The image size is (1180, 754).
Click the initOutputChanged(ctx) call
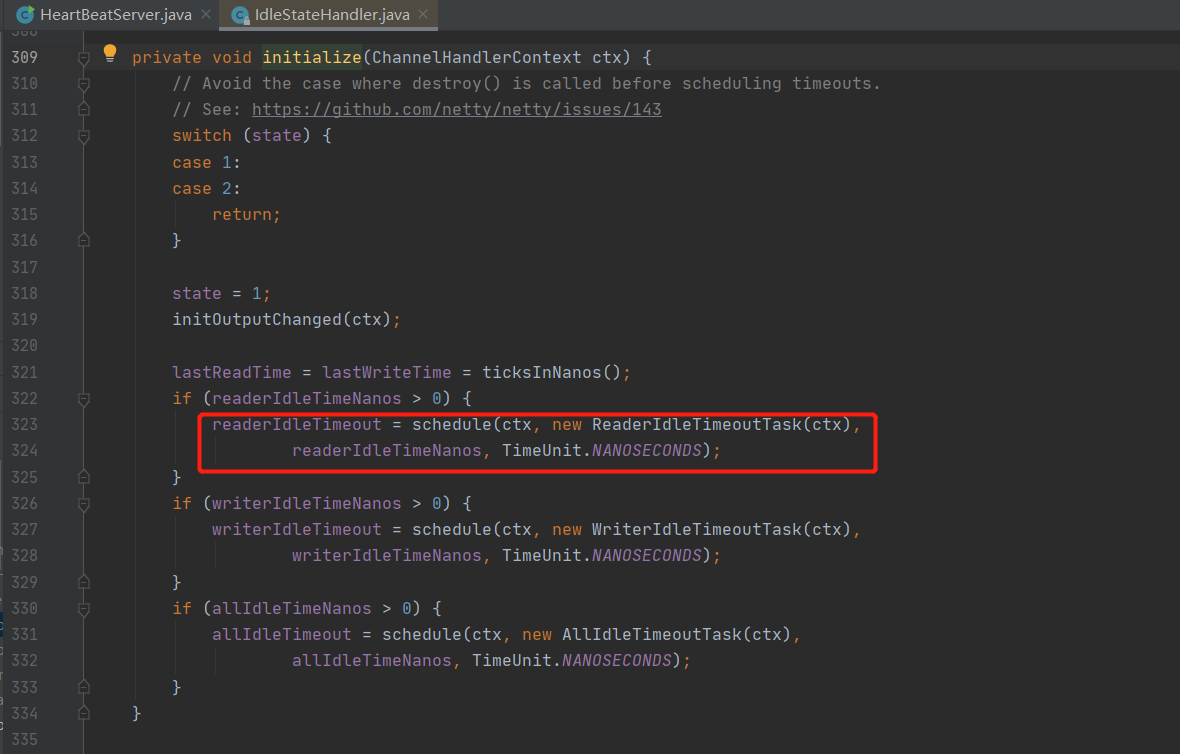(x=281, y=319)
